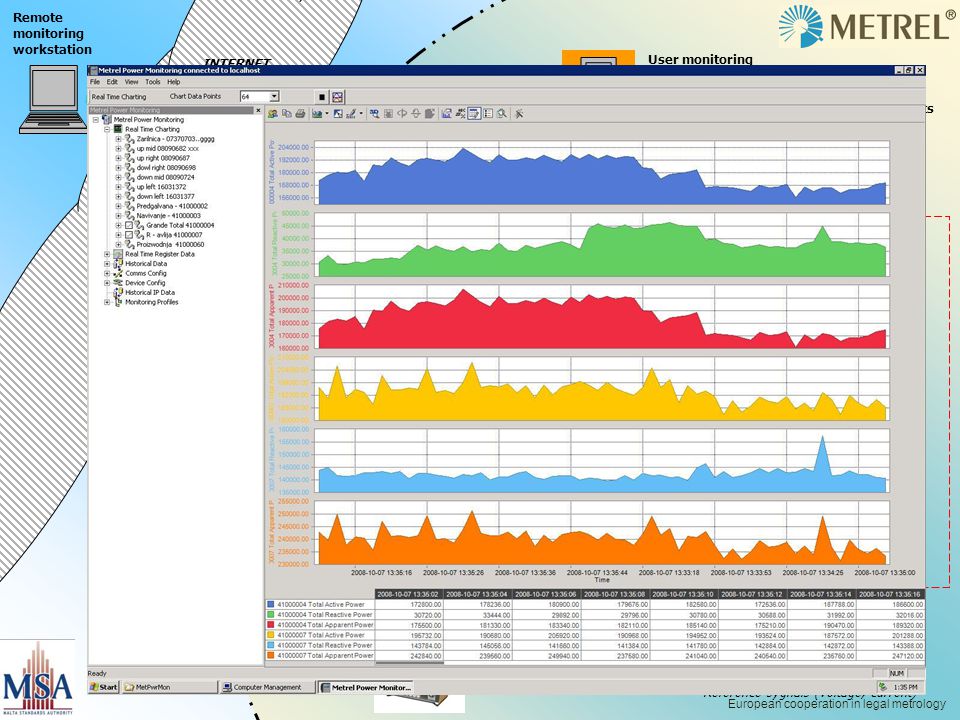Switch to Computer Management taskbar button
This screenshot has width=960, height=720.
coord(268,687)
